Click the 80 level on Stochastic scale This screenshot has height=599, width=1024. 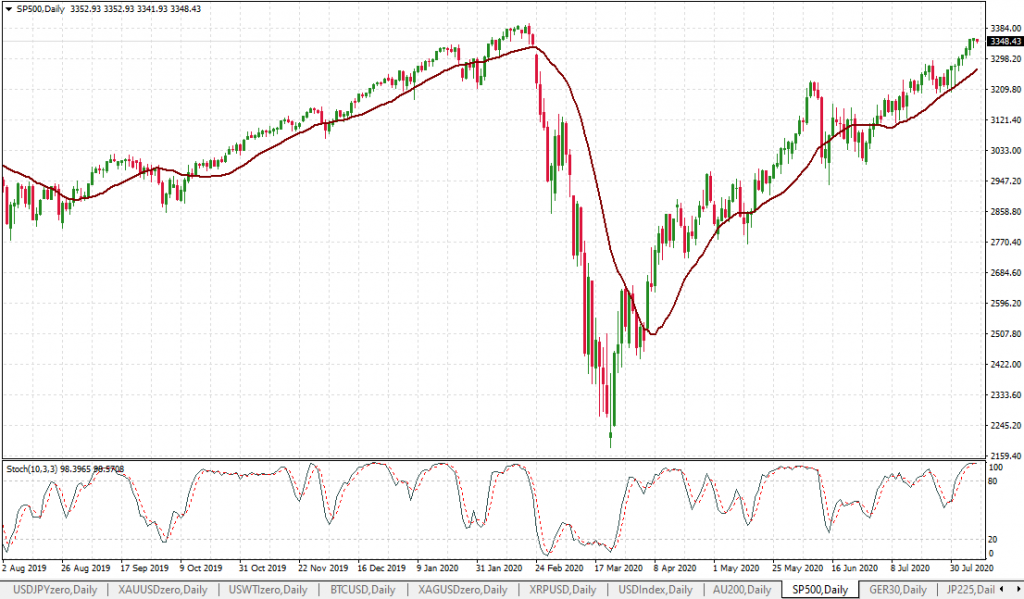[x=993, y=481]
